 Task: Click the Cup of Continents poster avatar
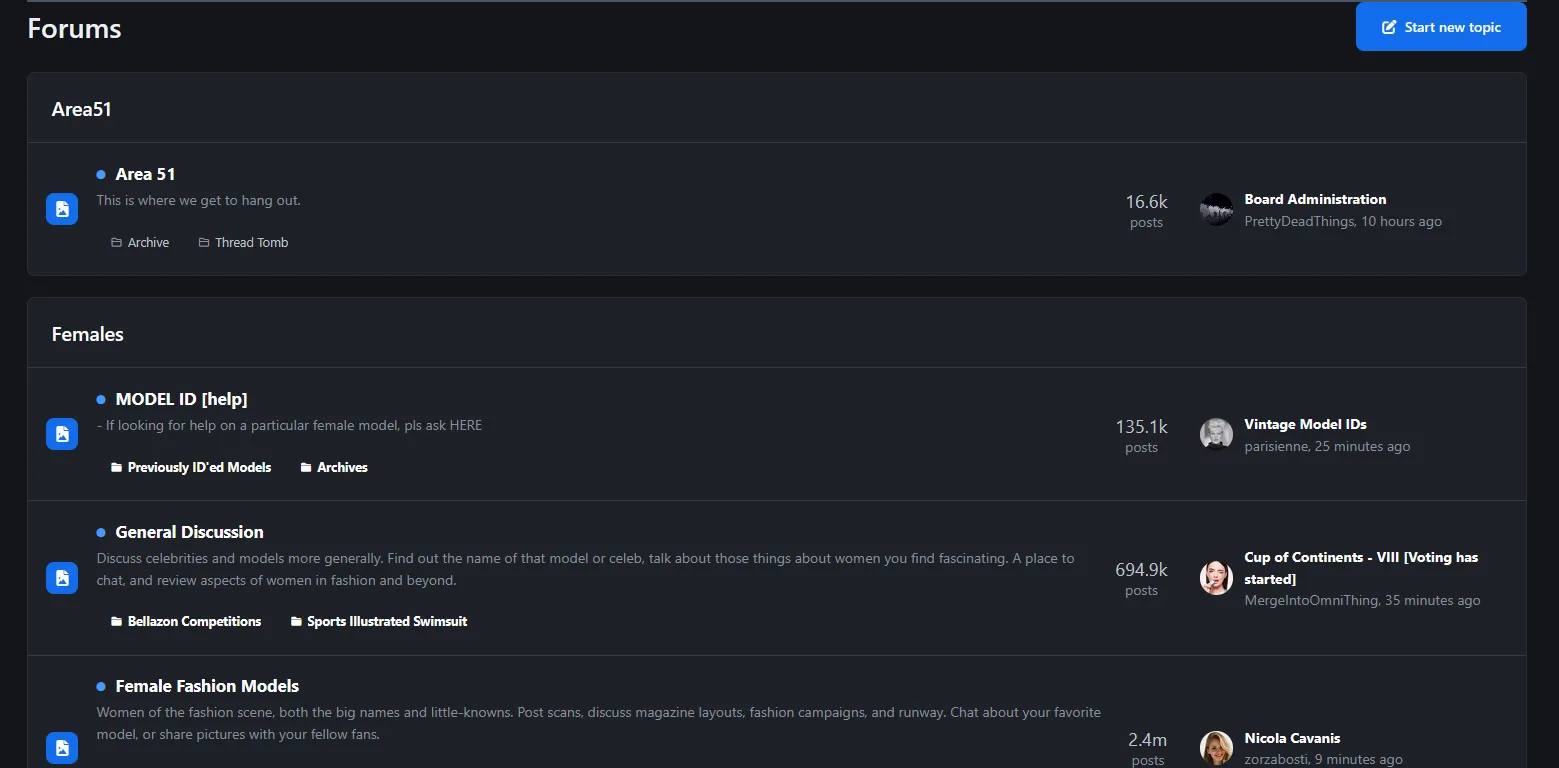pyautogui.click(x=1216, y=578)
